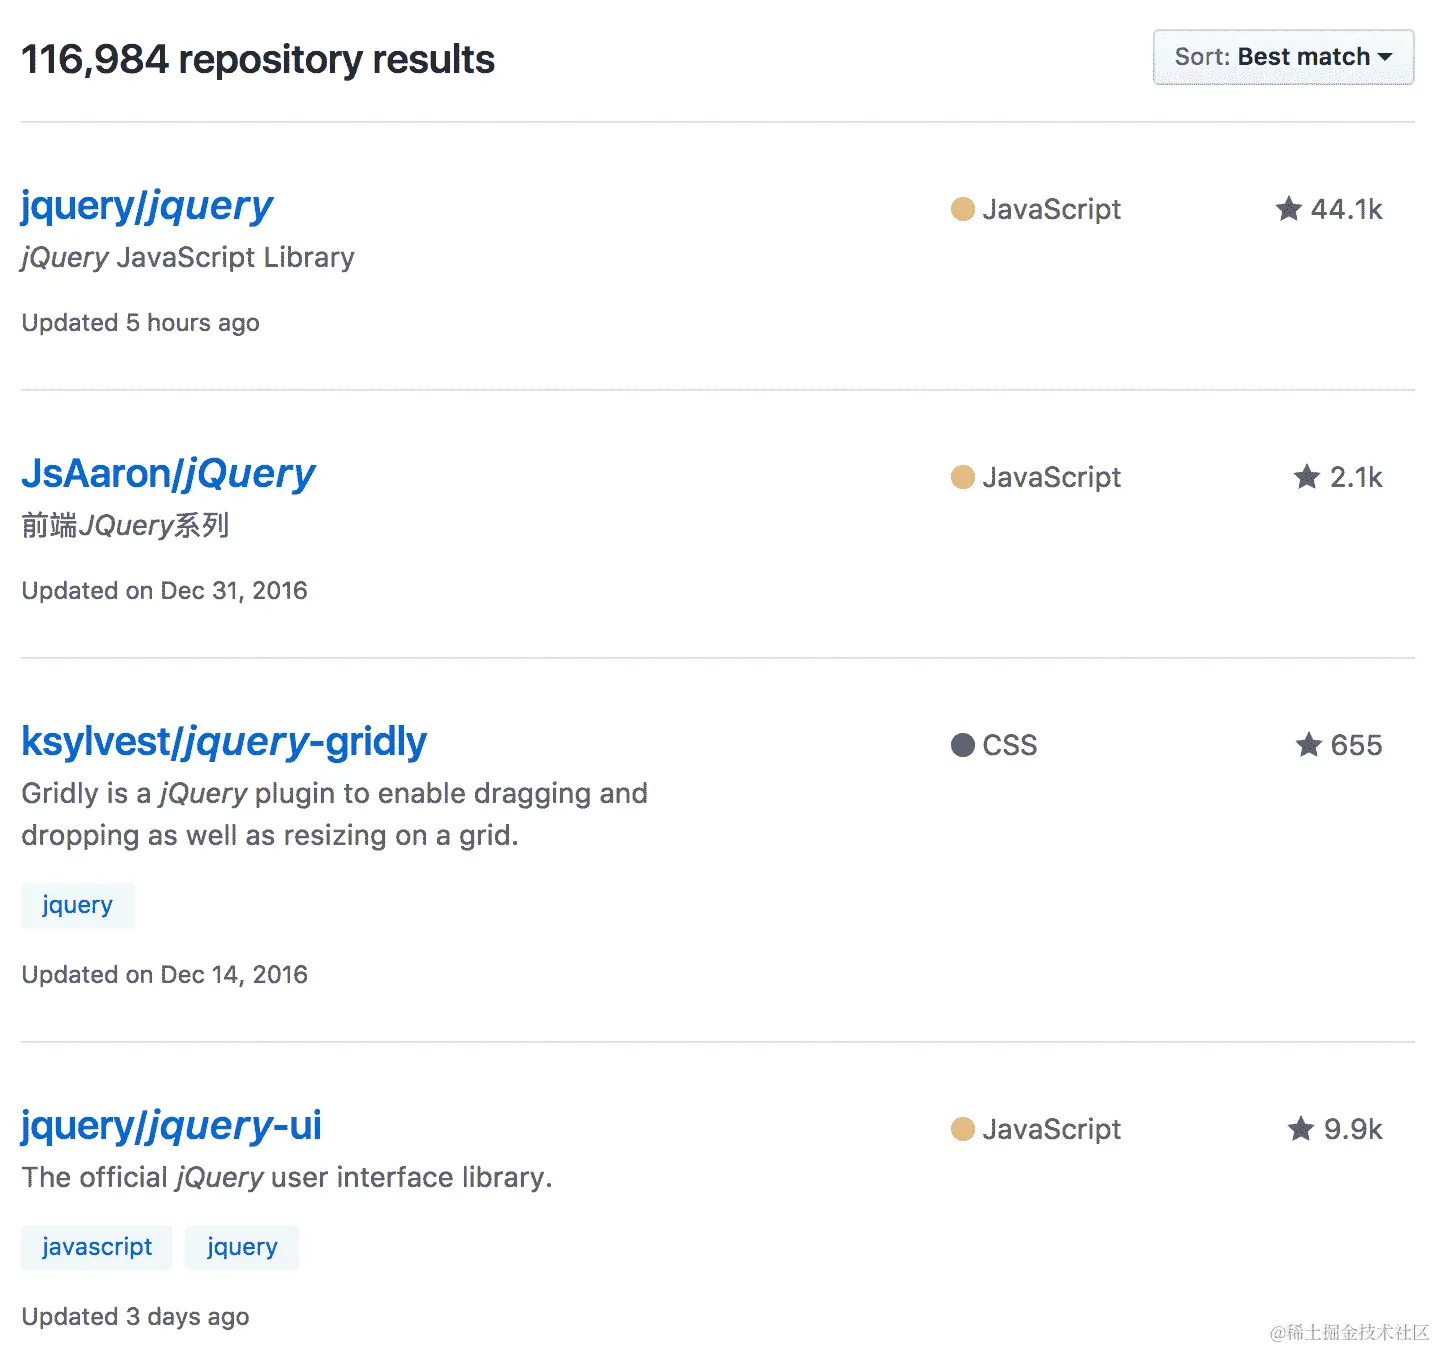Screen dimensions: 1436x1349
Task: Click the 116,984 repository results heading
Action: 258,59
